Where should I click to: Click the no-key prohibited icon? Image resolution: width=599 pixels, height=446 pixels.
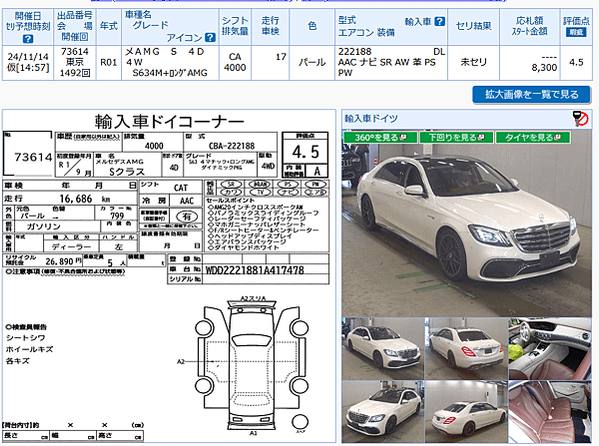click(580, 118)
